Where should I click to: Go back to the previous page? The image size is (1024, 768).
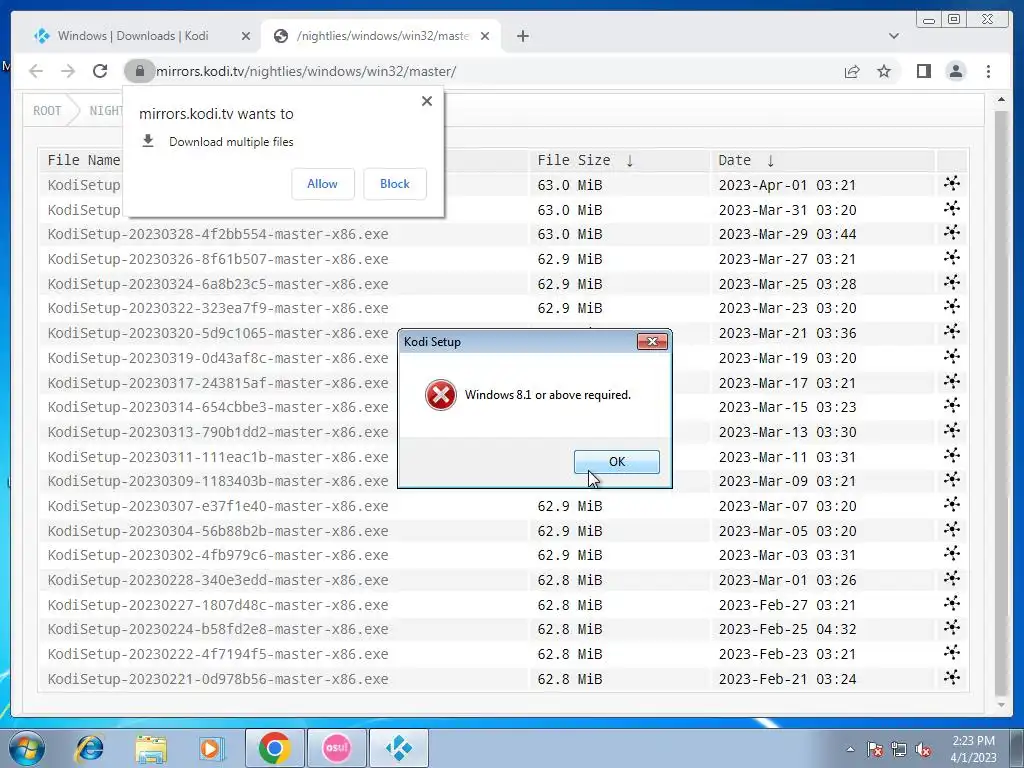[x=36, y=71]
